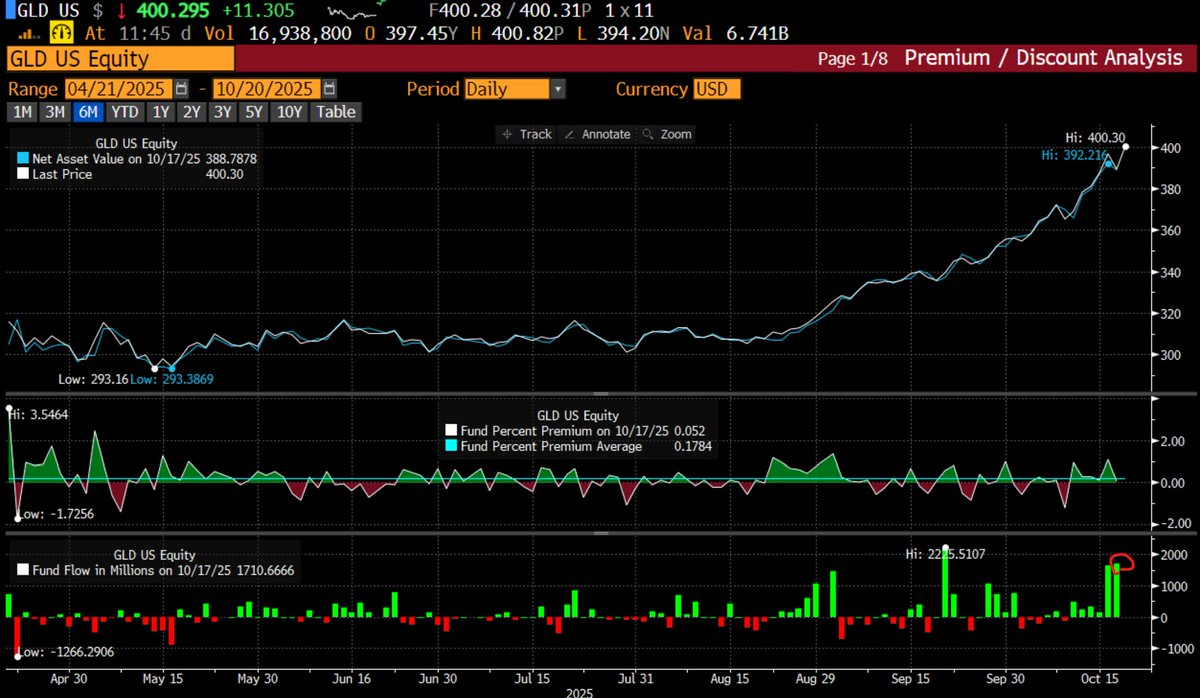Click the Jun 16 date label on the x-axis
Image resolution: width=1200 pixels, height=698 pixels.
click(350, 678)
